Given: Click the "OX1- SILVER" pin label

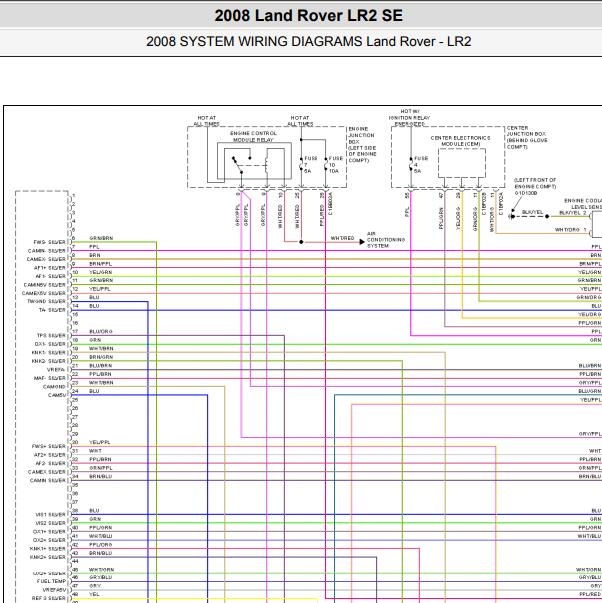Looking at the screenshot, I should (x=50, y=344).
